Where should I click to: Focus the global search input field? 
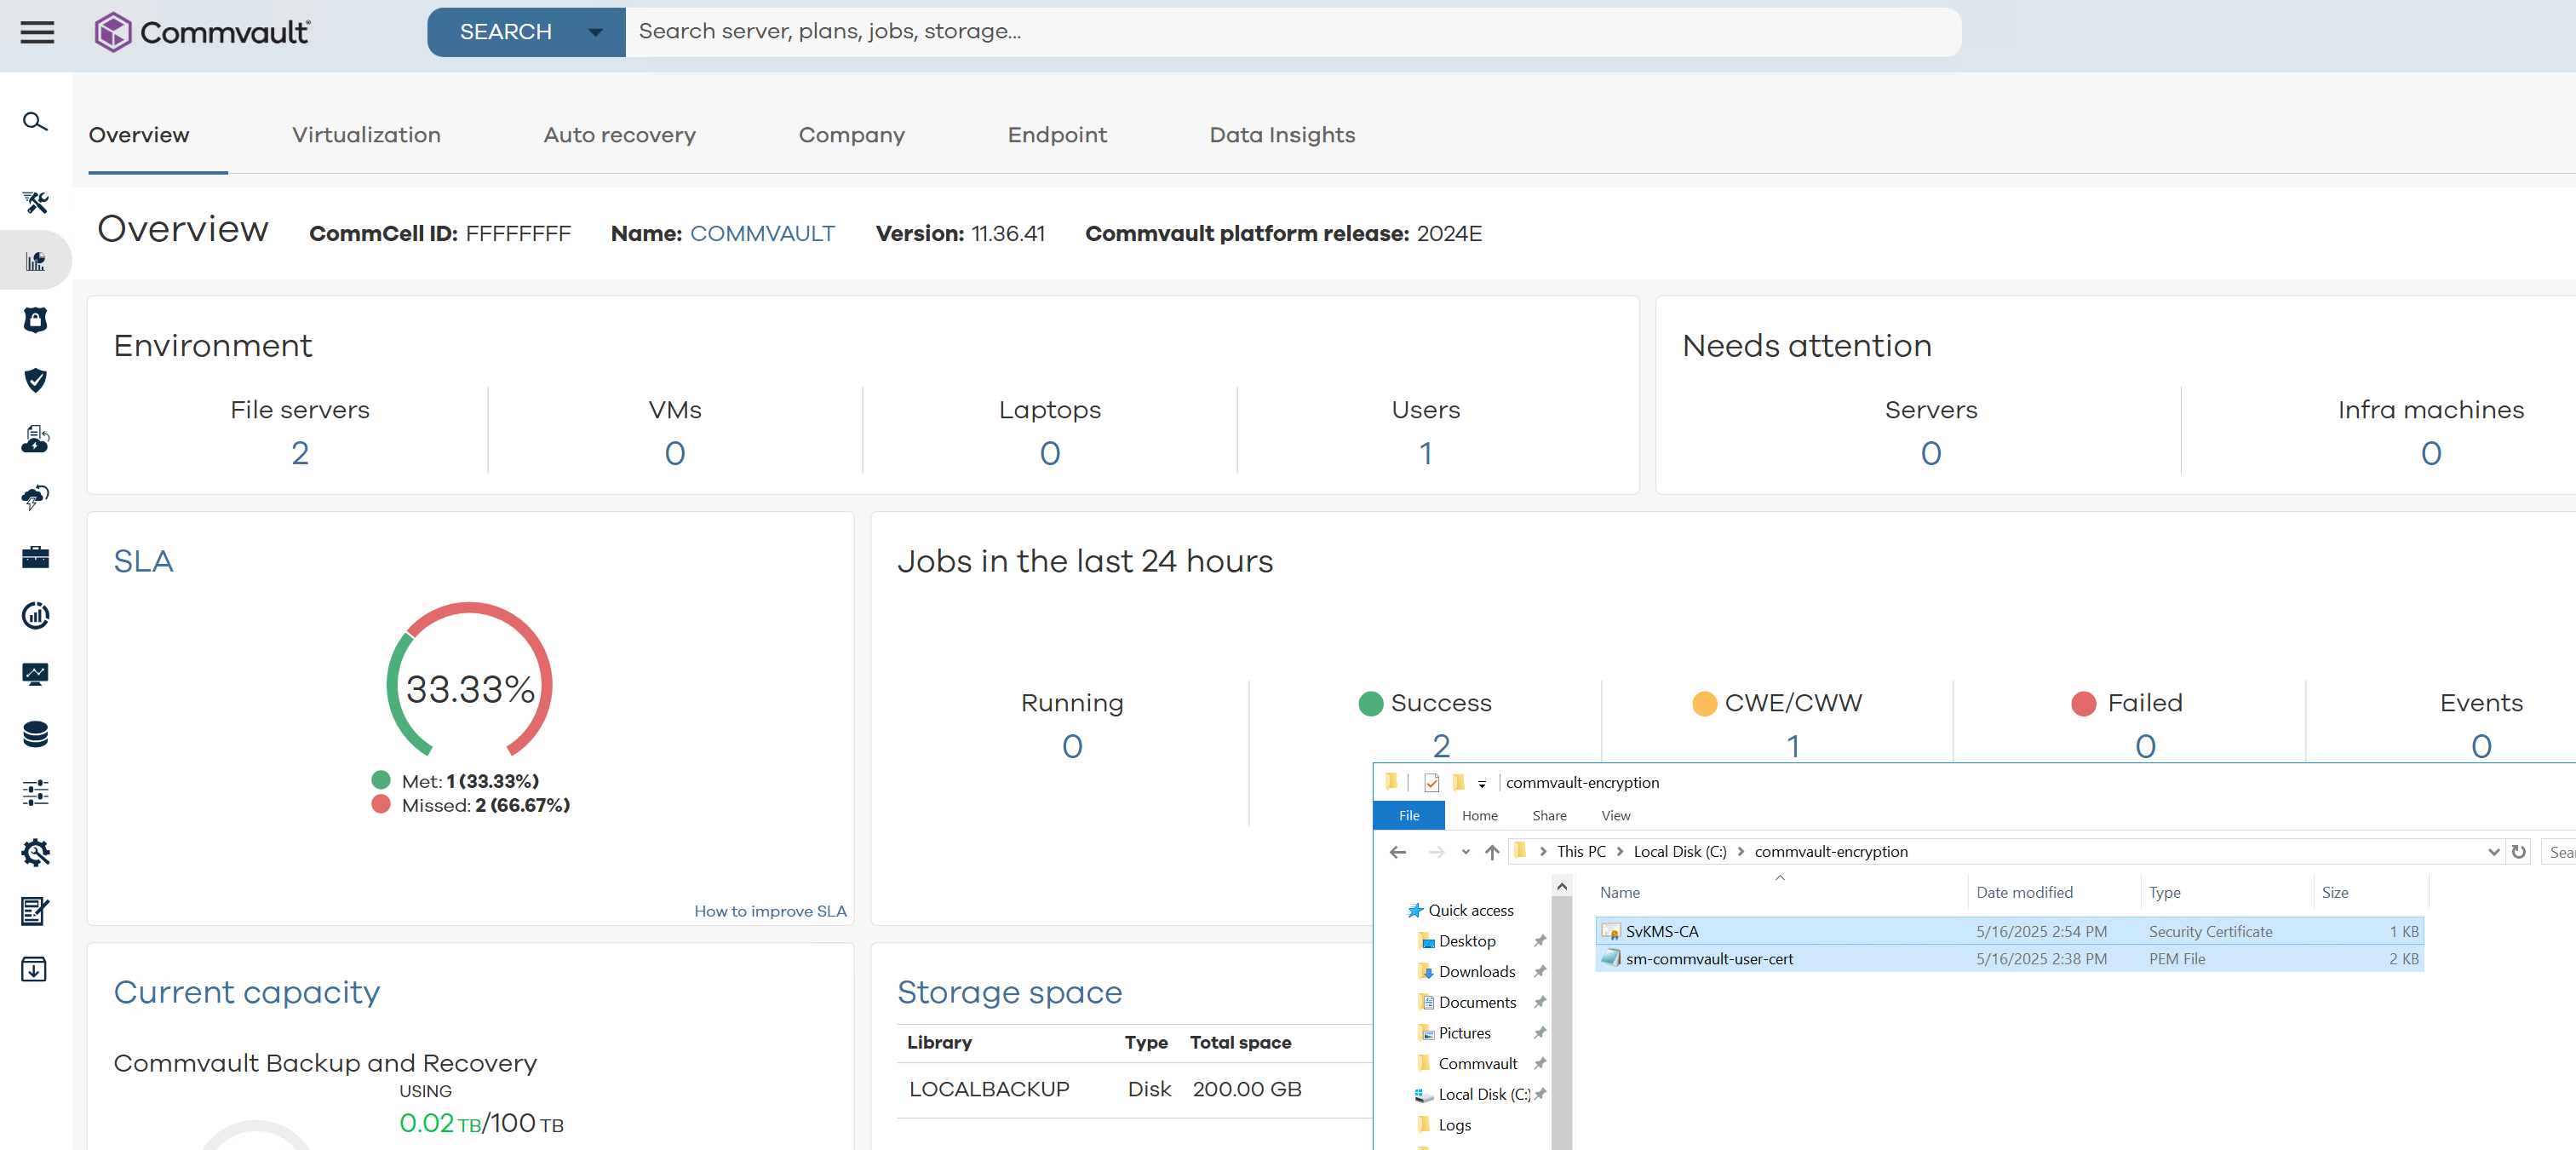1293,32
